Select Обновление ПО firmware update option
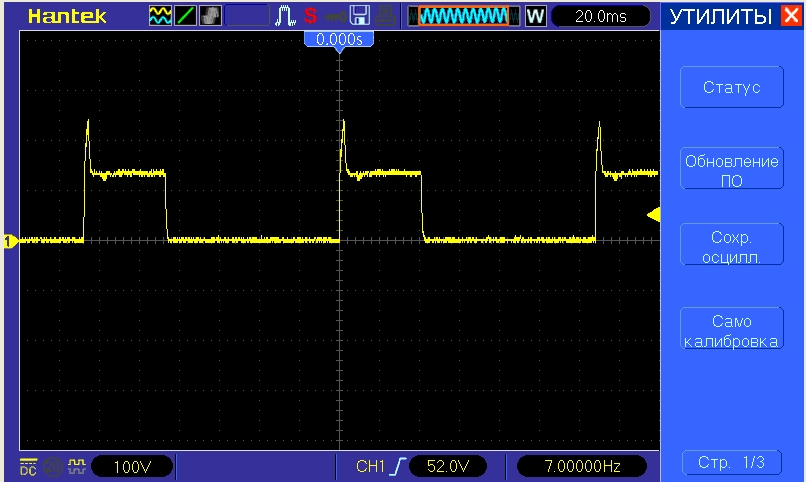The image size is (806, 482). (x=731, y=170)
